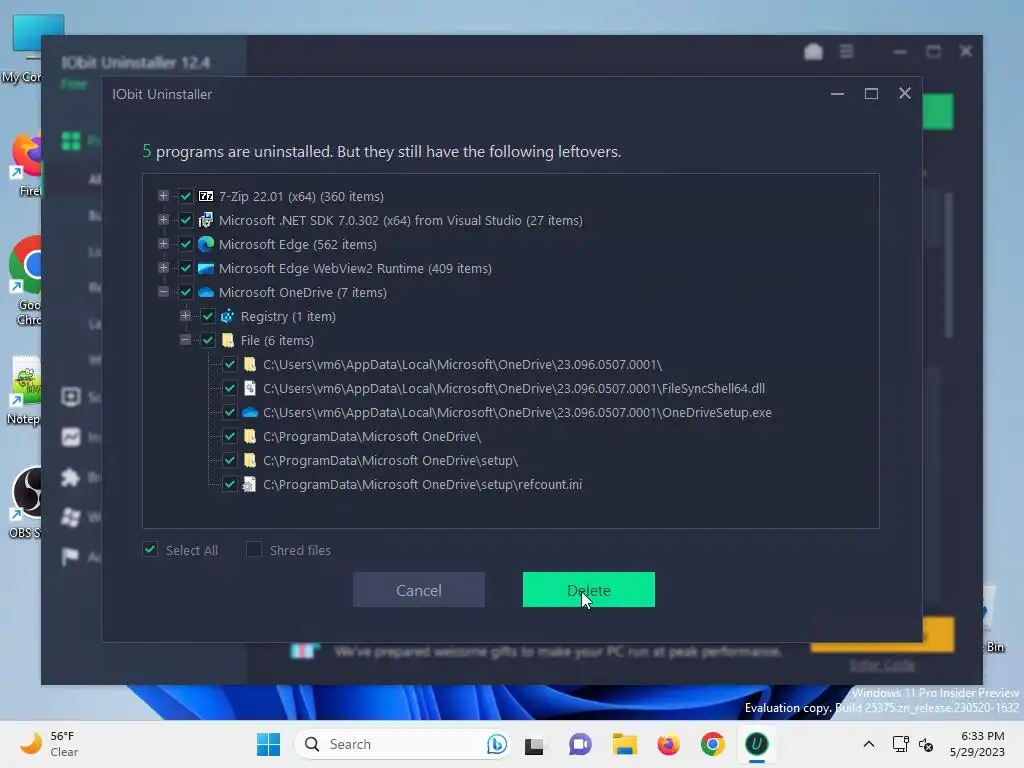Viewport: 1024px width, 768px height.
Task: Open Software Health in IObit sidebar
Action: (x=71, y=397)
